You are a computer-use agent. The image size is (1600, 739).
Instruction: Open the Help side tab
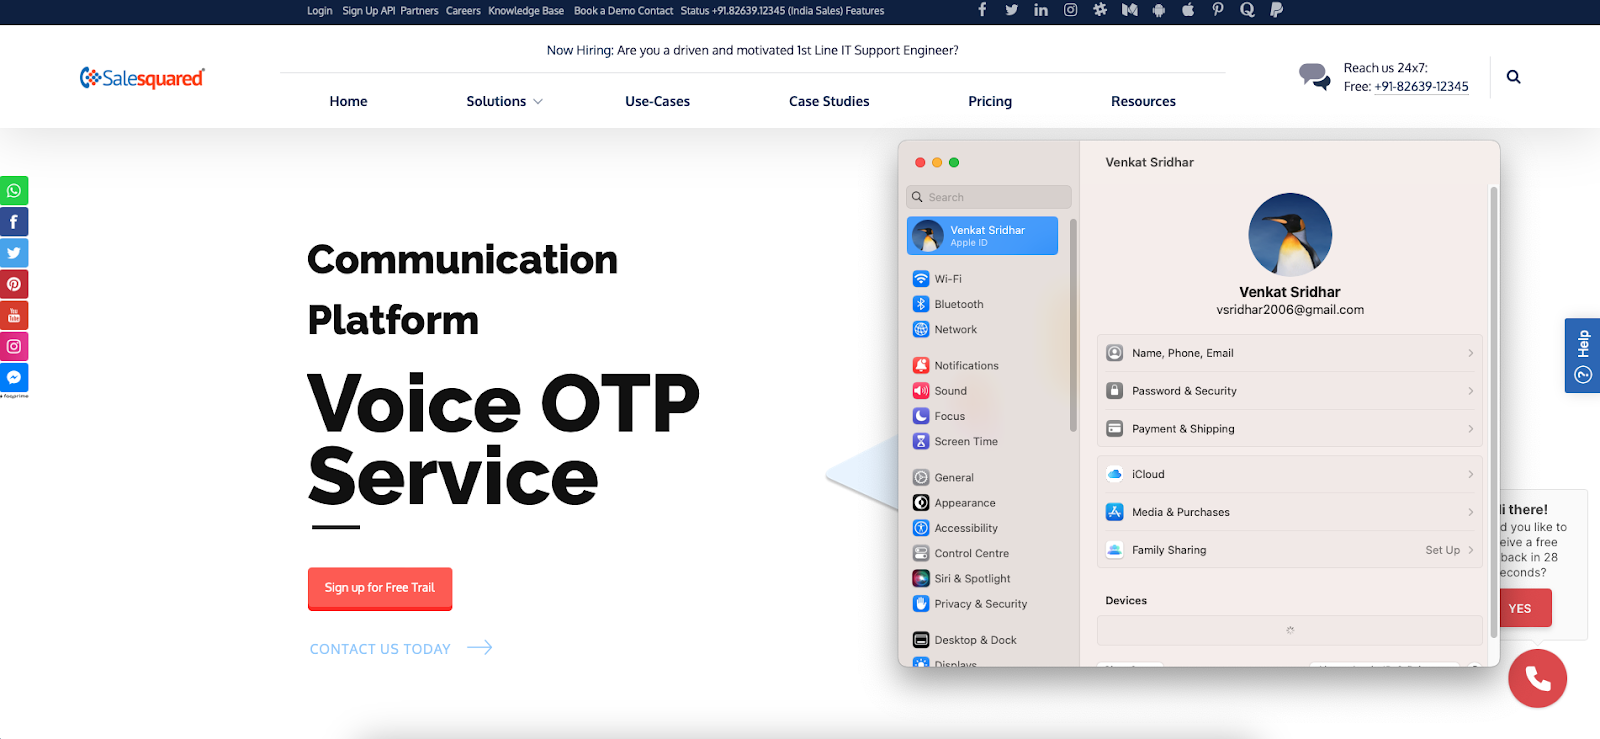point(1582,355)
